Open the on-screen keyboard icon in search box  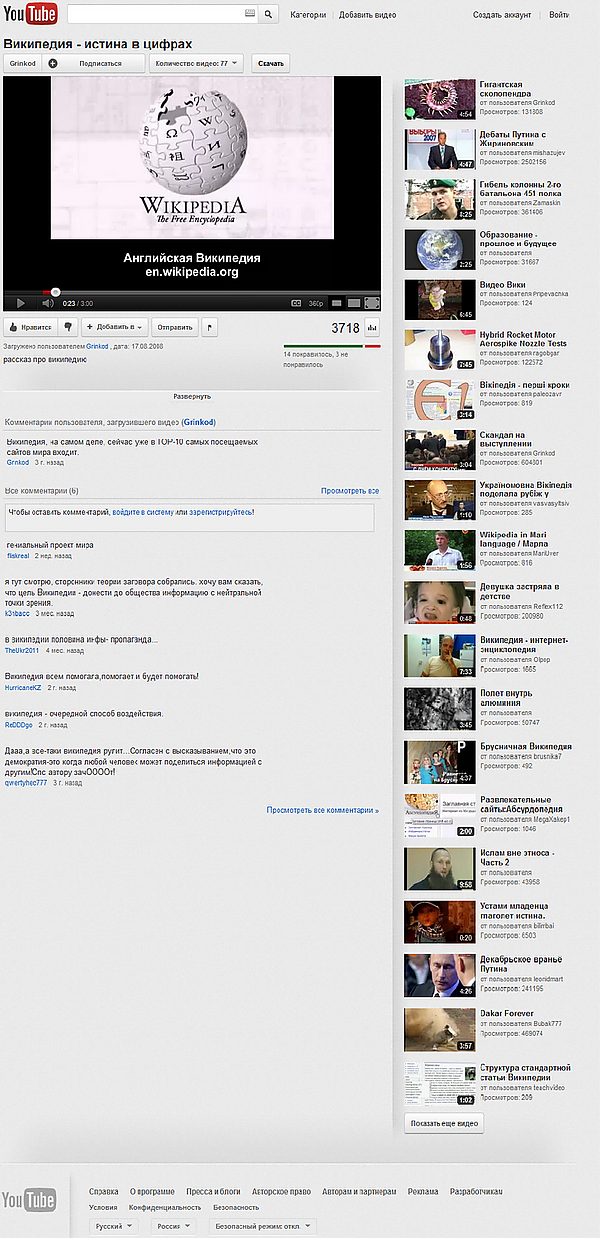click(250, 15)
